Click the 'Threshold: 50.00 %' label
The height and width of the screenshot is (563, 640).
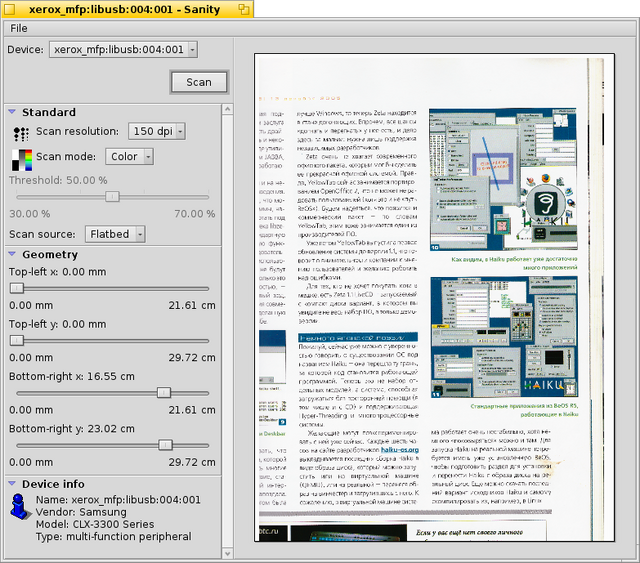coord(58,180)
